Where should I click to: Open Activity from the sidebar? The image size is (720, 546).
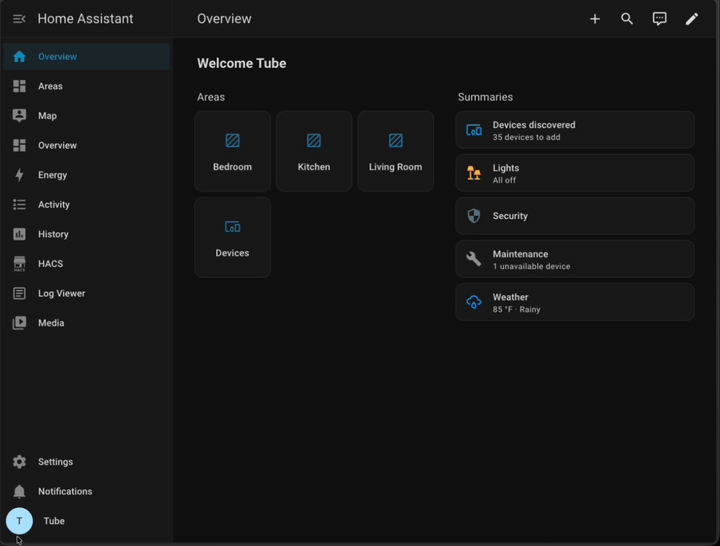click(x=86, y=204)
